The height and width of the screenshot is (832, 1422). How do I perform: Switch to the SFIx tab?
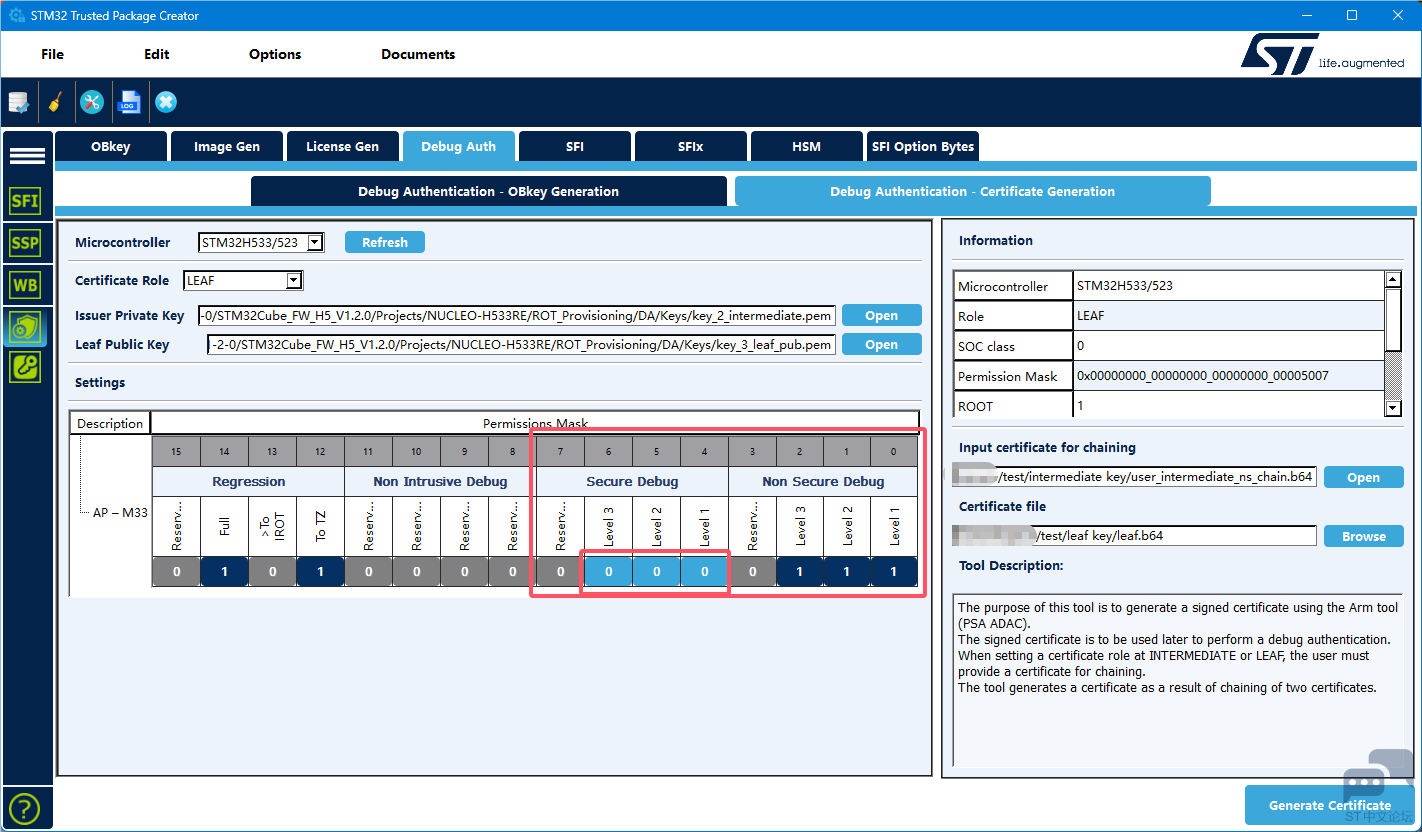tap(691, 146)
